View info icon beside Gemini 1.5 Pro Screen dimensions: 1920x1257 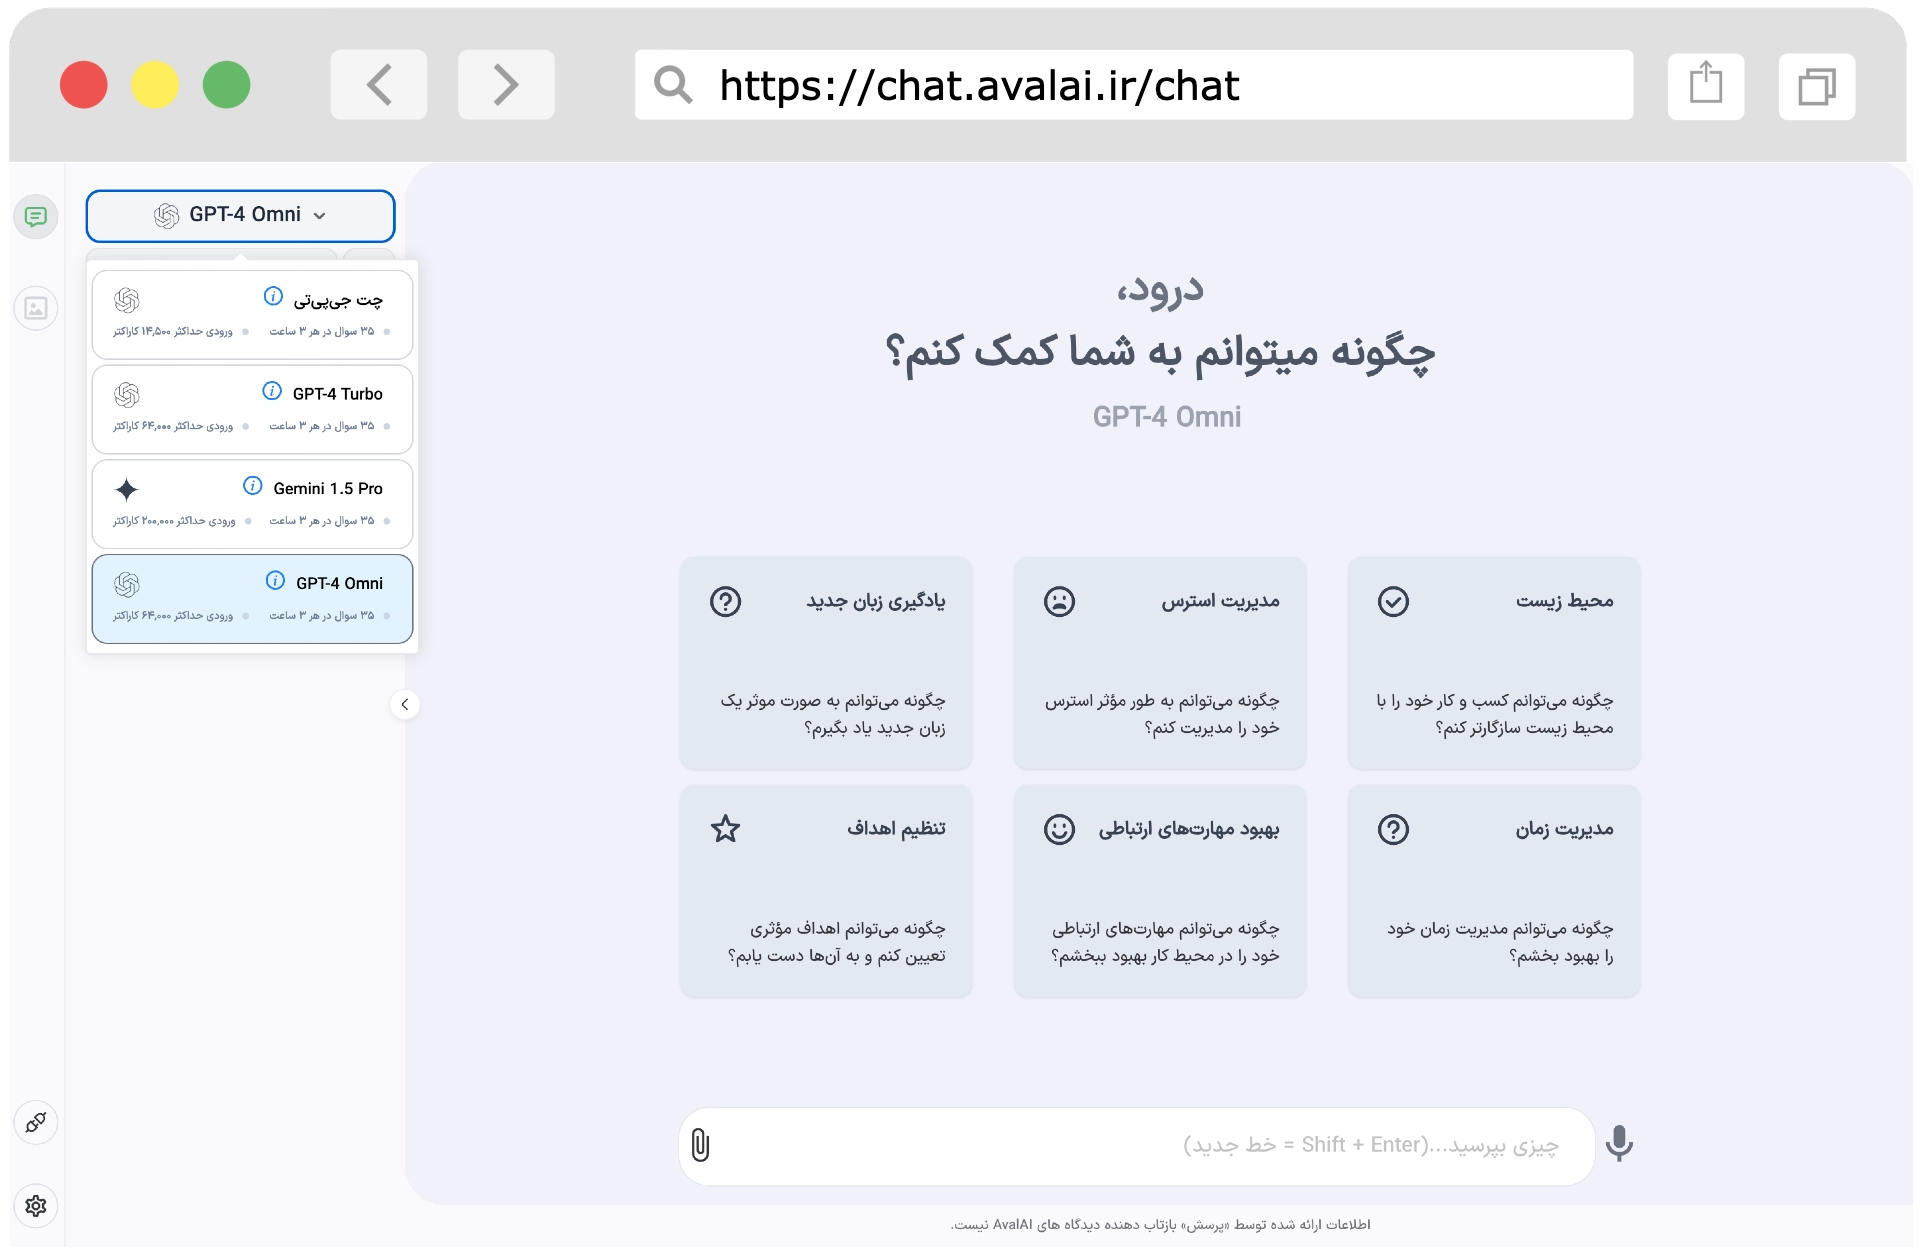(253, 486)
